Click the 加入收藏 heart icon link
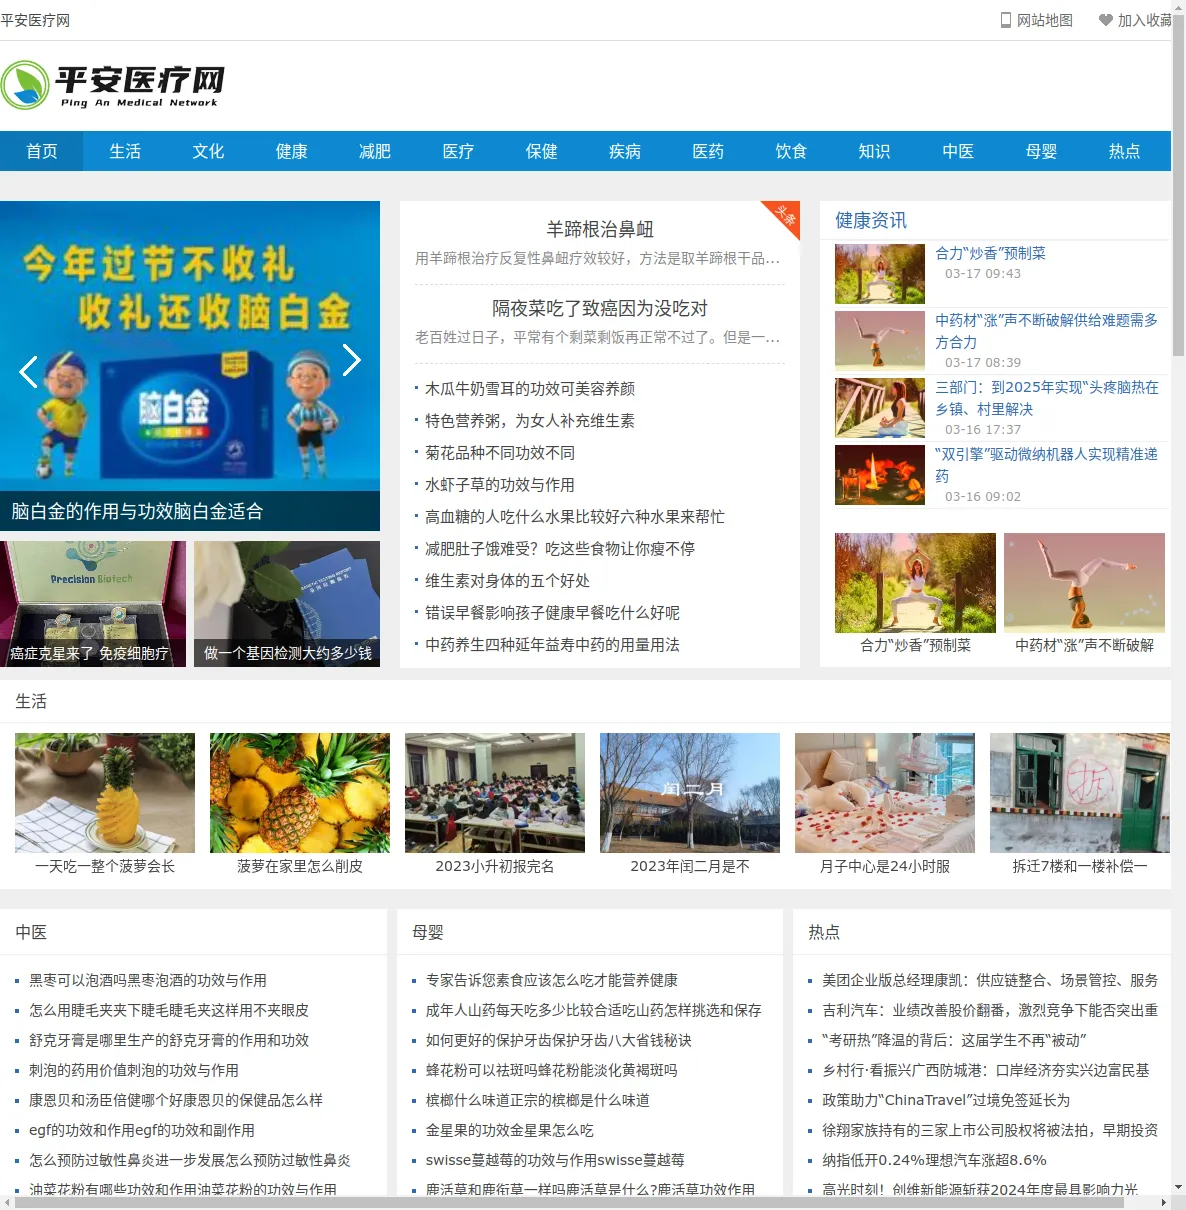1186x1210 pixels. pyautogui.click(x=1136, y=20)
